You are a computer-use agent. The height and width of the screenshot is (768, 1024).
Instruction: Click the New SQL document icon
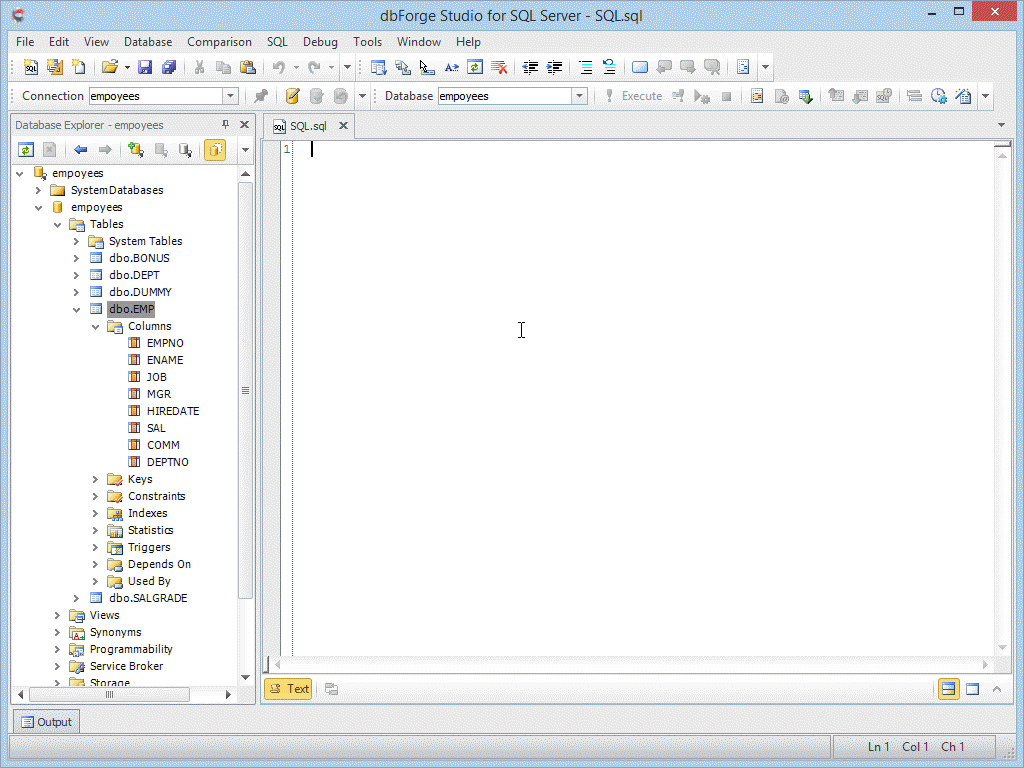[x=31, y=67]
